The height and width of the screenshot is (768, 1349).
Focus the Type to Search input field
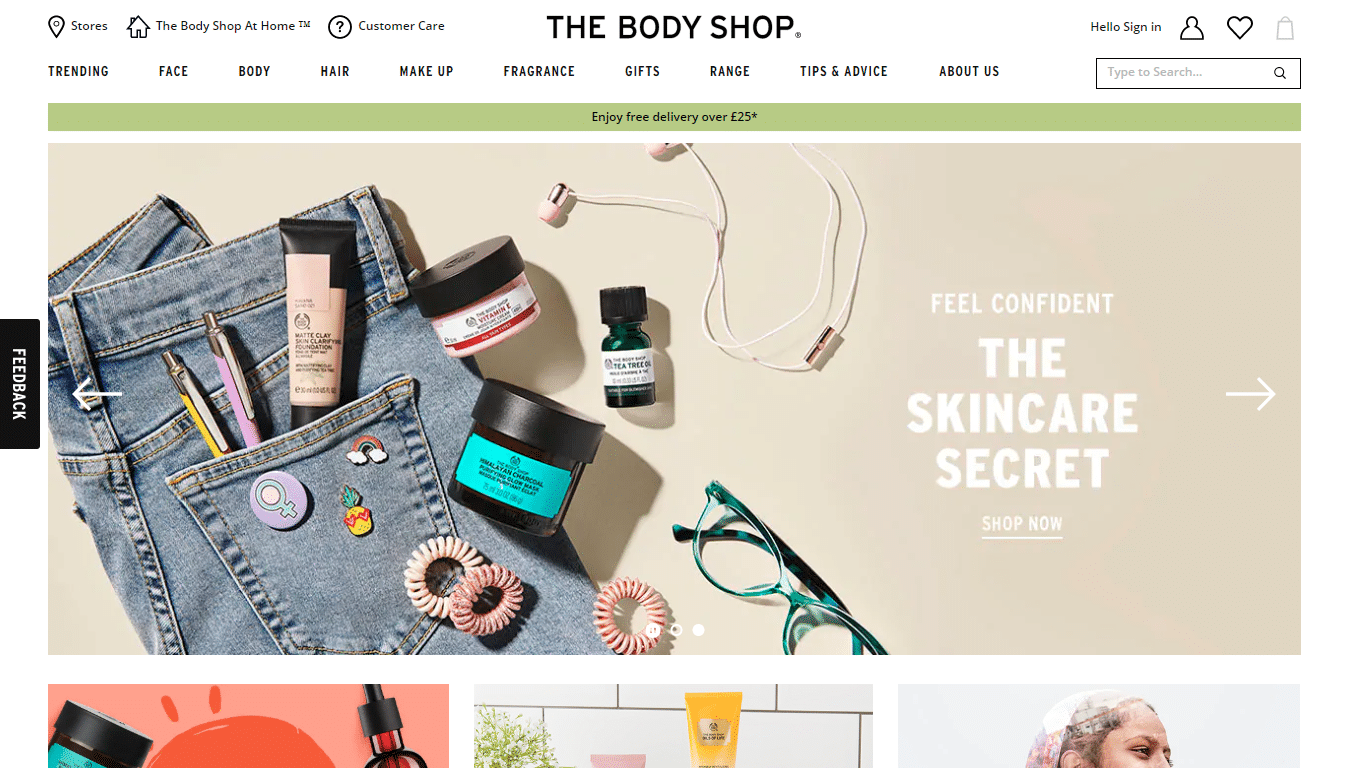point(1184,73)
